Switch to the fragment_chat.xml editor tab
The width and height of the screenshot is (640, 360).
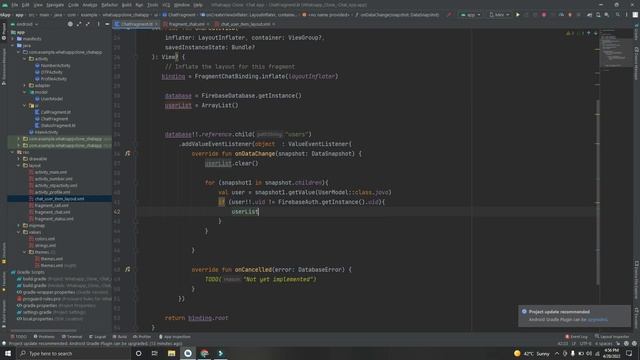(186, 24)
